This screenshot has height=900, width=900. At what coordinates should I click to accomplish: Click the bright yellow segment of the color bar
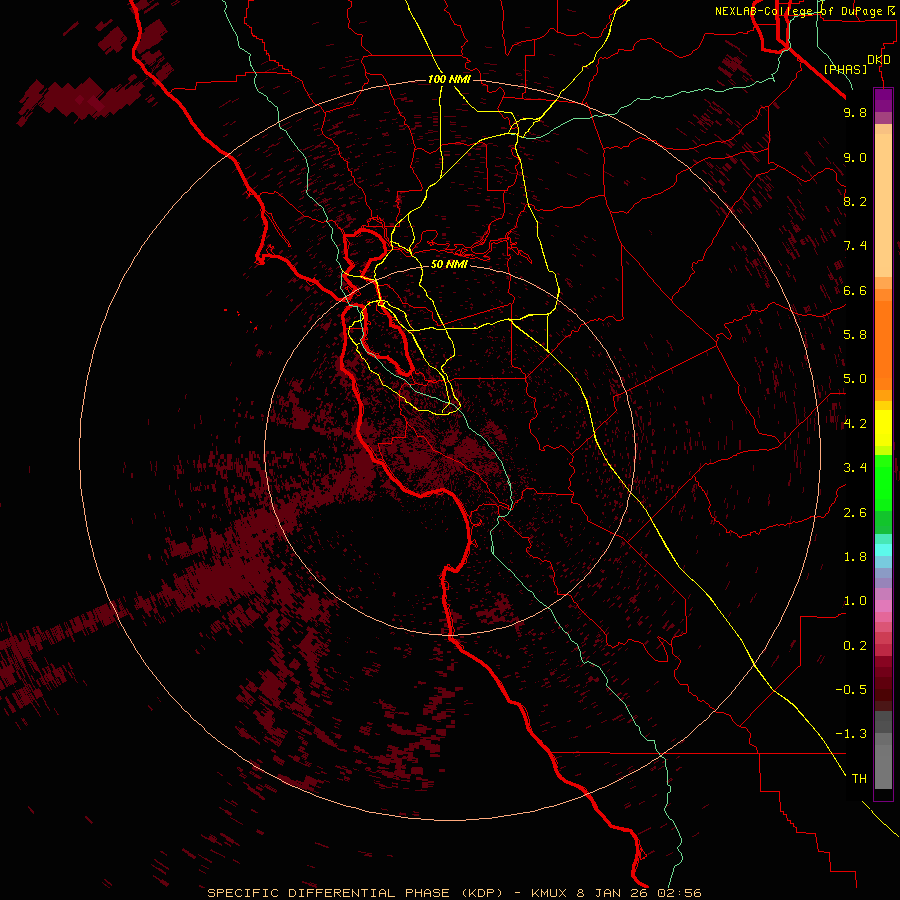[883, 428]
